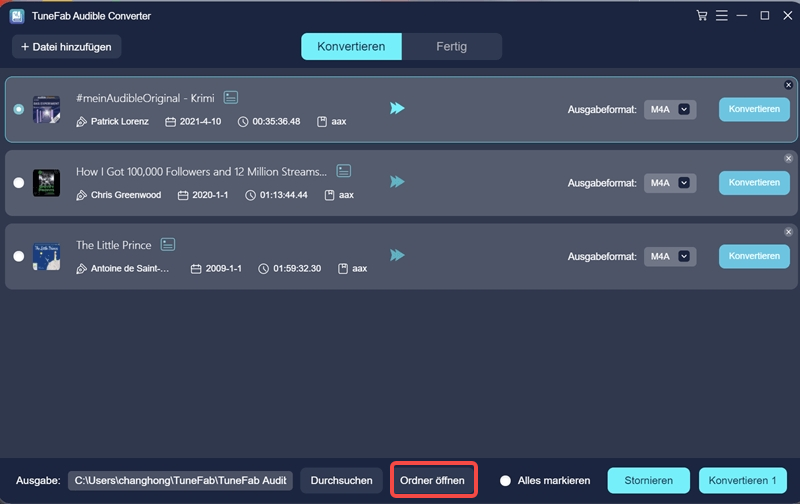Image resolution: width=800 pixels, height=504 pixels.
Task: Click author pen icon beside Chris Greenwood
Action: click(81, 195)
